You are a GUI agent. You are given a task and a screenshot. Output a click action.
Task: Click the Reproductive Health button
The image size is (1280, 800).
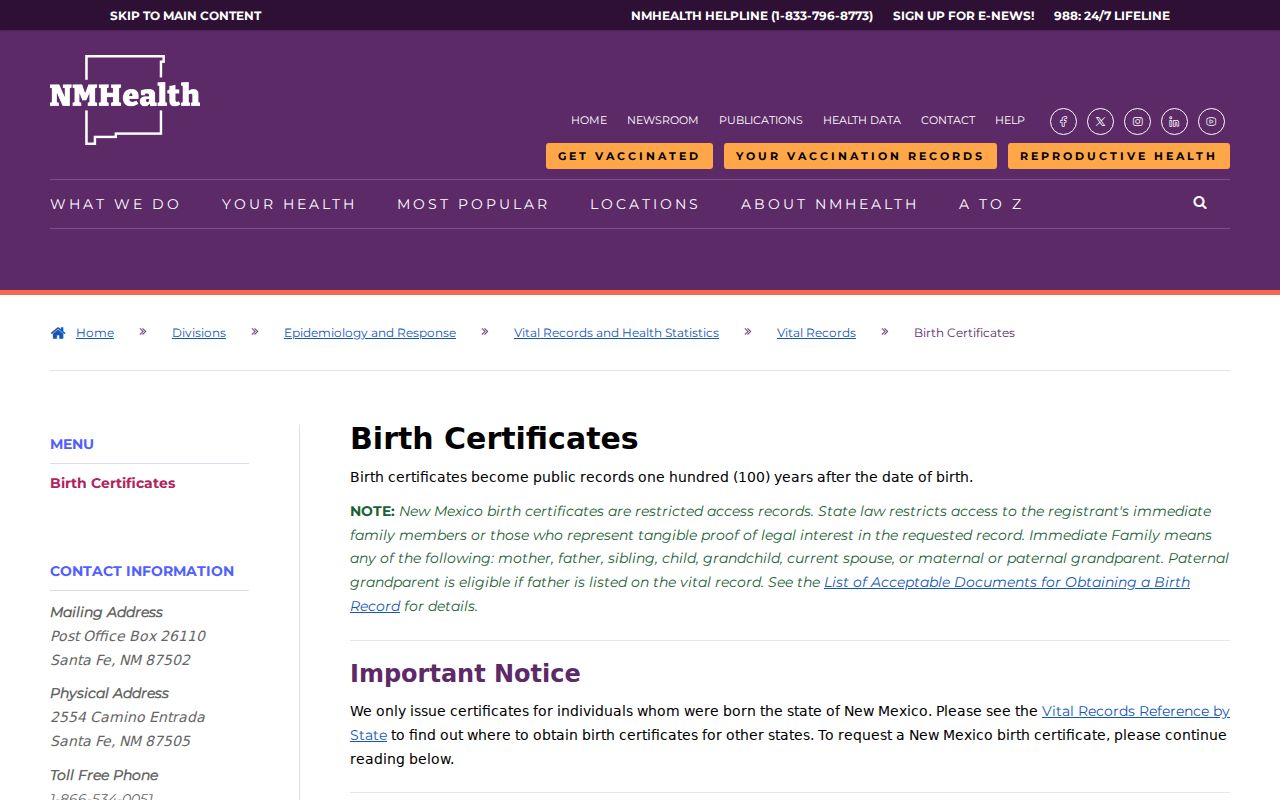[1119, 156]
